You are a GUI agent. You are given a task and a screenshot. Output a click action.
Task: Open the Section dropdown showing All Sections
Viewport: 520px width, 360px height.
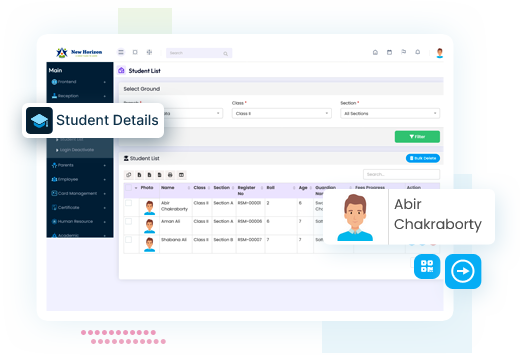[x=390, y=114]
